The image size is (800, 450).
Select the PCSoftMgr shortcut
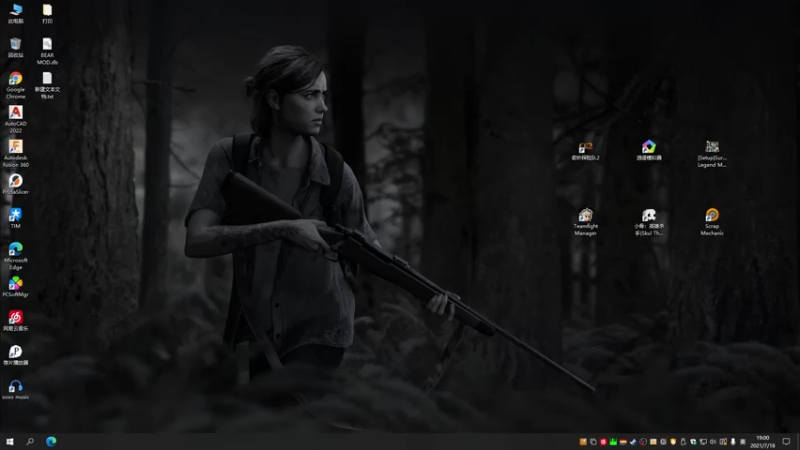16,287
